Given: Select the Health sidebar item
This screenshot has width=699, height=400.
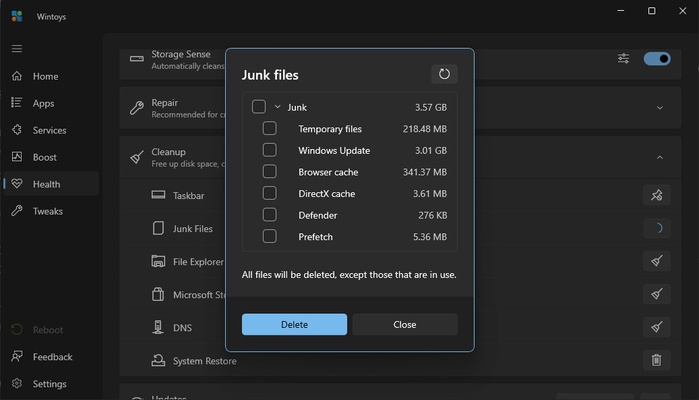Looking at the screenshot, I should [x=51, y=184].
